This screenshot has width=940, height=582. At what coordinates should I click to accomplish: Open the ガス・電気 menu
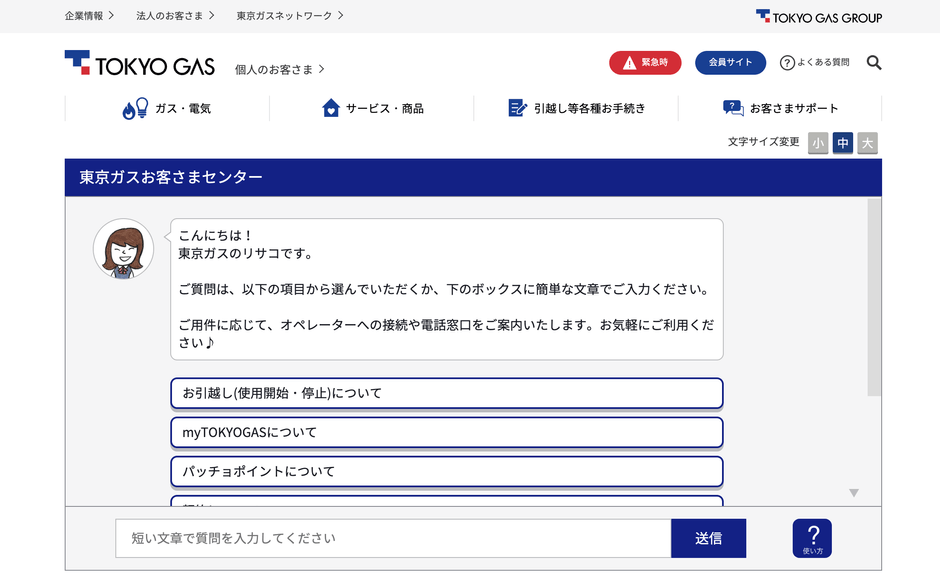[167, 108]
